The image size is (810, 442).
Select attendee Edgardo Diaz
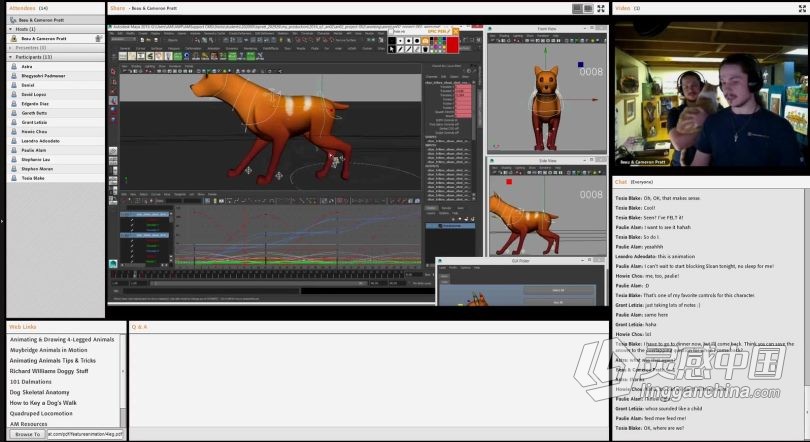(55, 104)
